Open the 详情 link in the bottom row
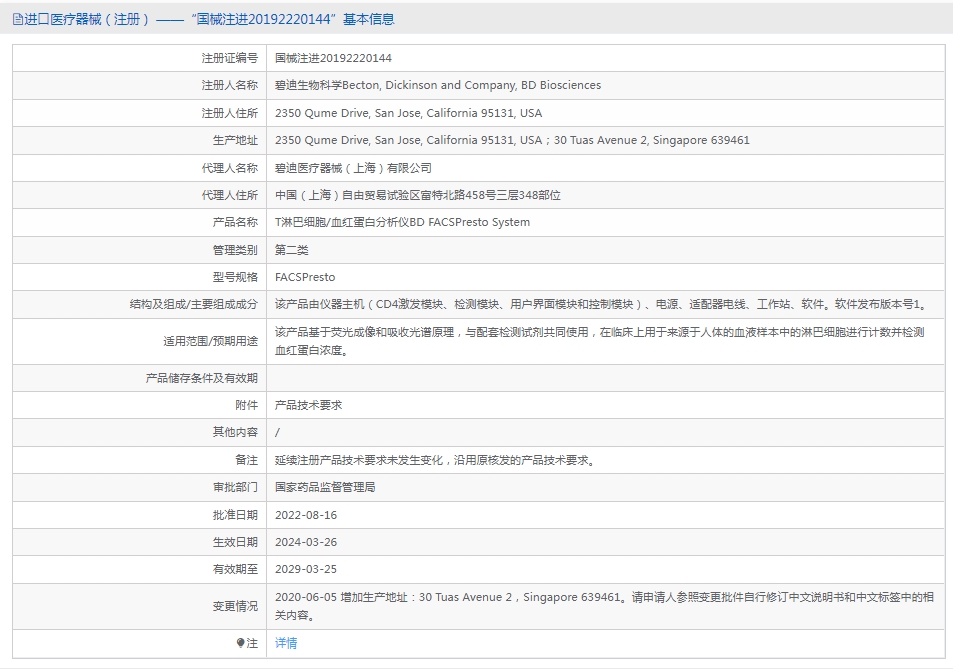The width and height of the screenshot is (953, 669). [x=286, y=643]
